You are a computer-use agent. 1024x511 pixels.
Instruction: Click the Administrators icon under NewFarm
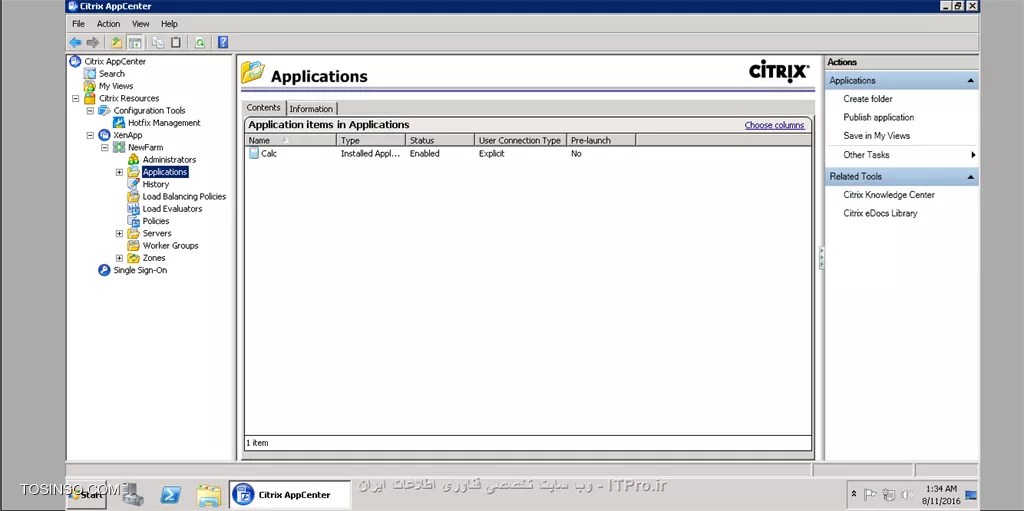pyautogui.click(x=133, y=159)
